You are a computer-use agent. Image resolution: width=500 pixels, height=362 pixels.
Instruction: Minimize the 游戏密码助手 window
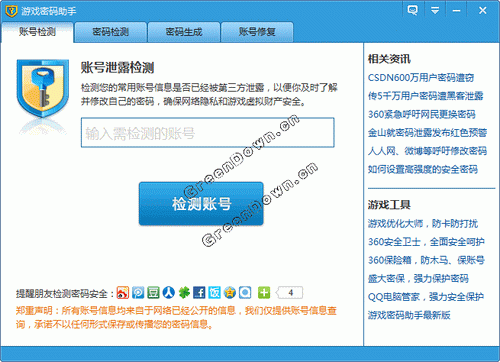pyautogui.click(x=456, y=10)
